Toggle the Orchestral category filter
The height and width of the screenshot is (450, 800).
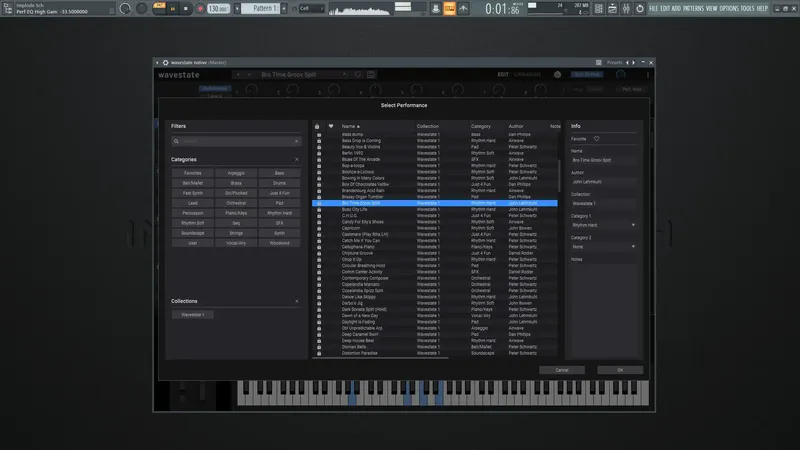236,203
